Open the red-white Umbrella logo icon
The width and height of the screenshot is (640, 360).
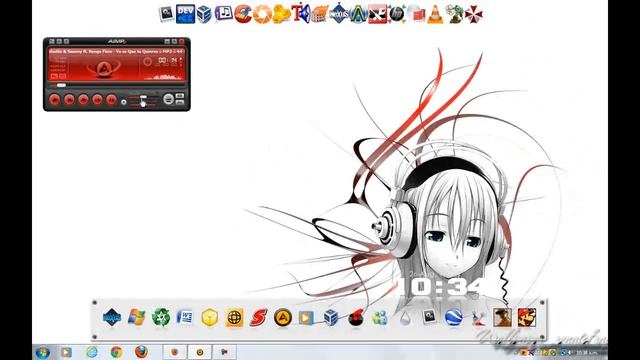[x=473, y=14]
